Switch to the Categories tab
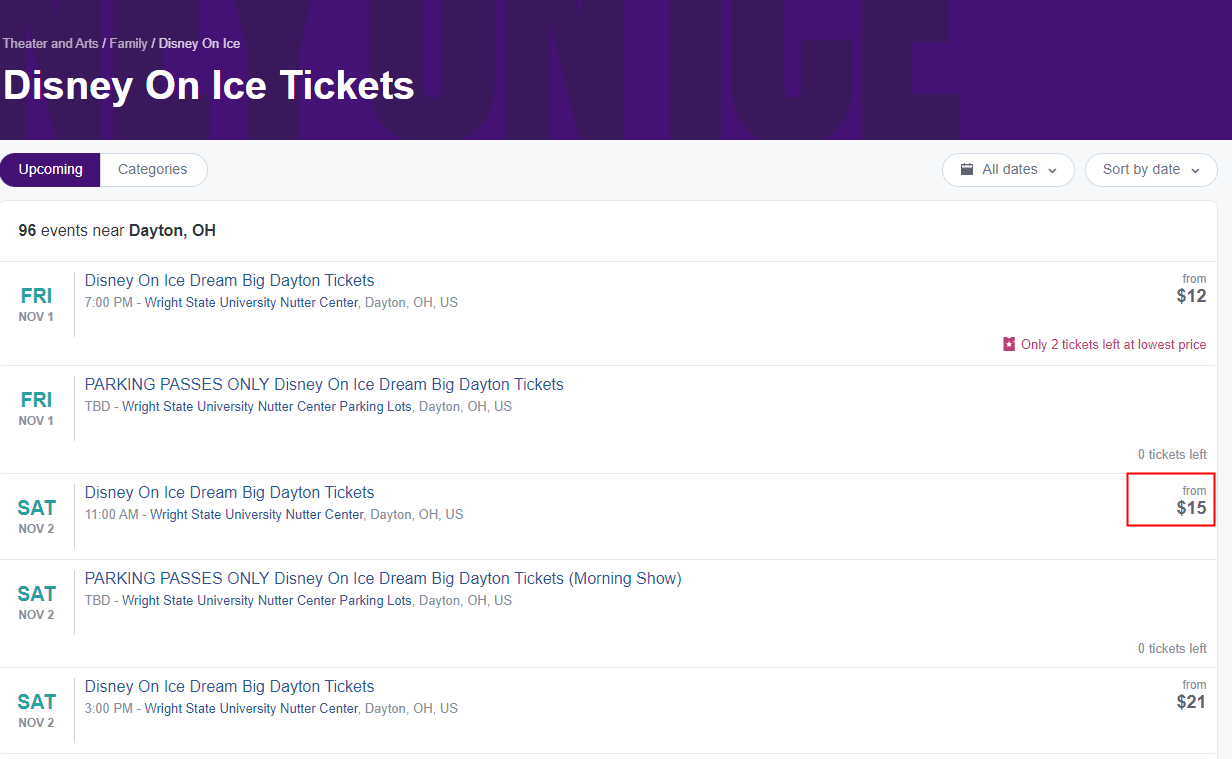Image resolution: width=1232 pixels, height=759 pixels. click(x=153, y=170)
